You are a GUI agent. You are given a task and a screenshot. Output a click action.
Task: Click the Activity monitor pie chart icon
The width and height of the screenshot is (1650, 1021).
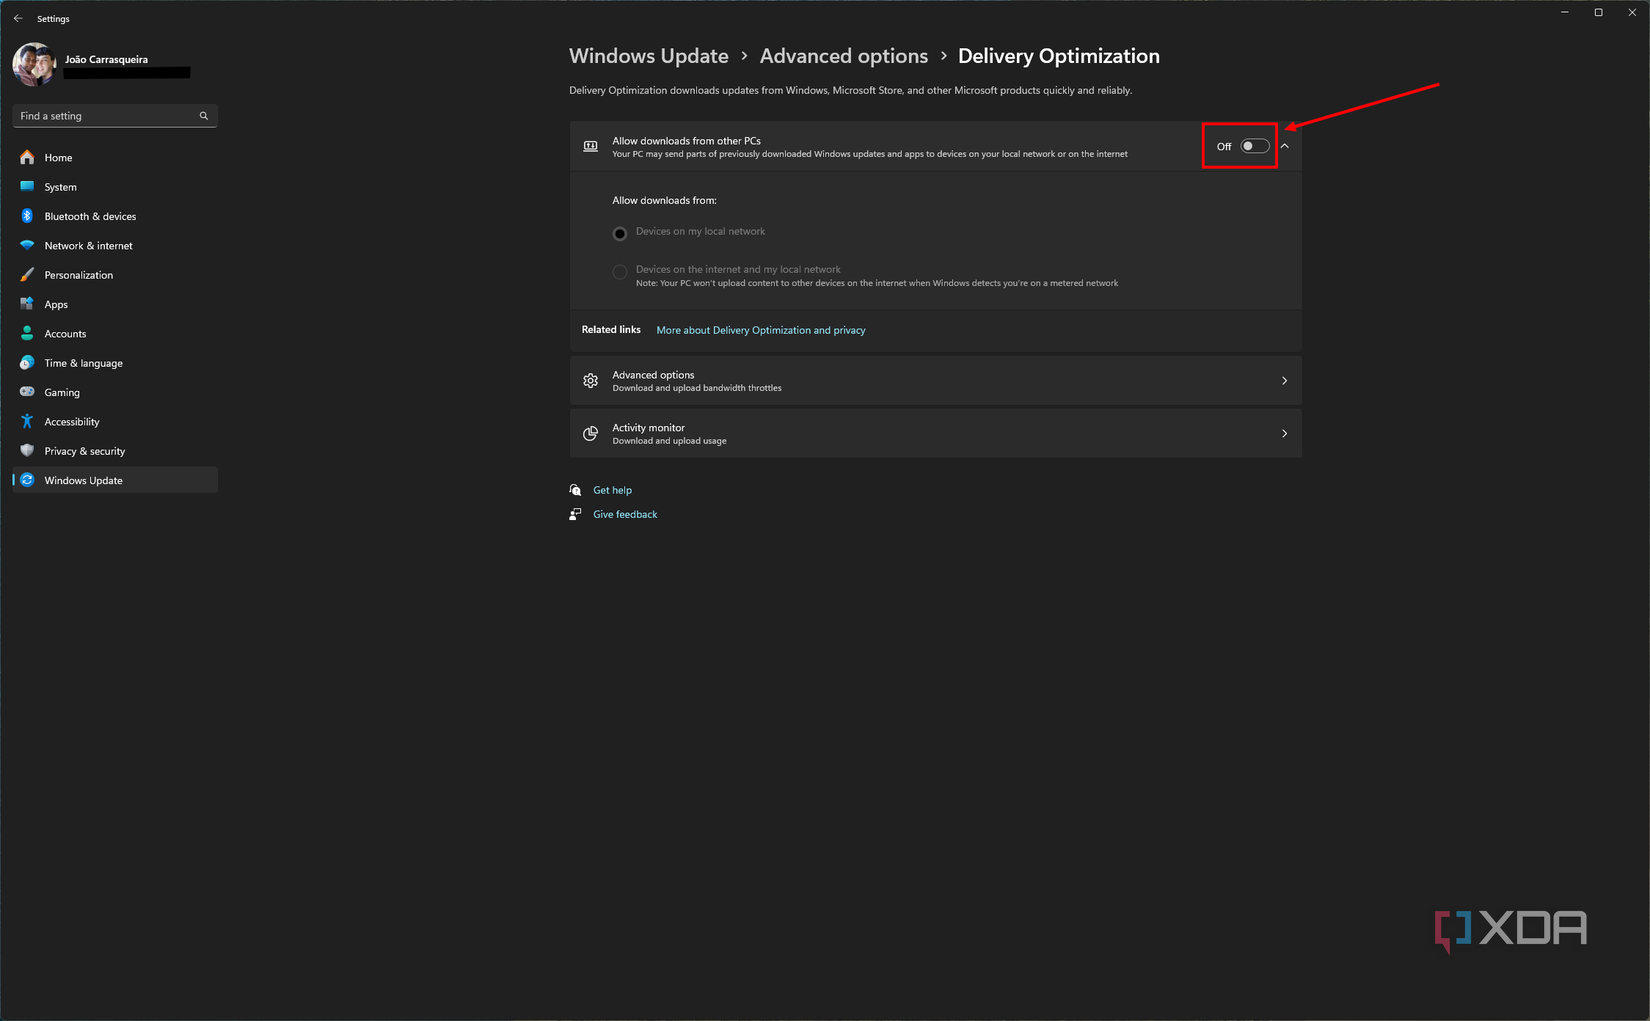(x=591, y=433)
